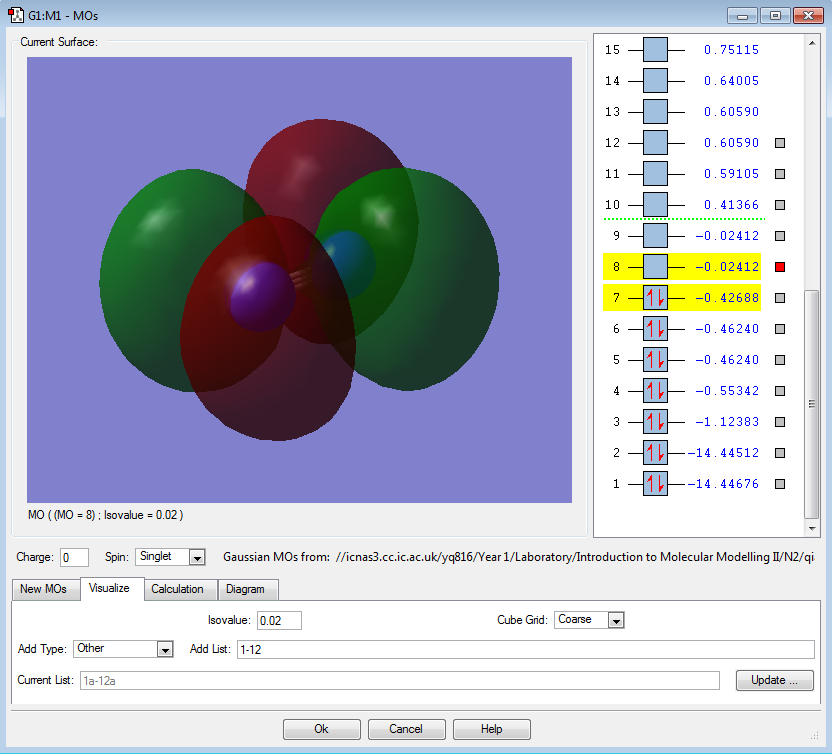Toggle the red surface marker beside MO 8
Image resolution: width=832 pixels, height=754 pixels.
coord(780,267)
